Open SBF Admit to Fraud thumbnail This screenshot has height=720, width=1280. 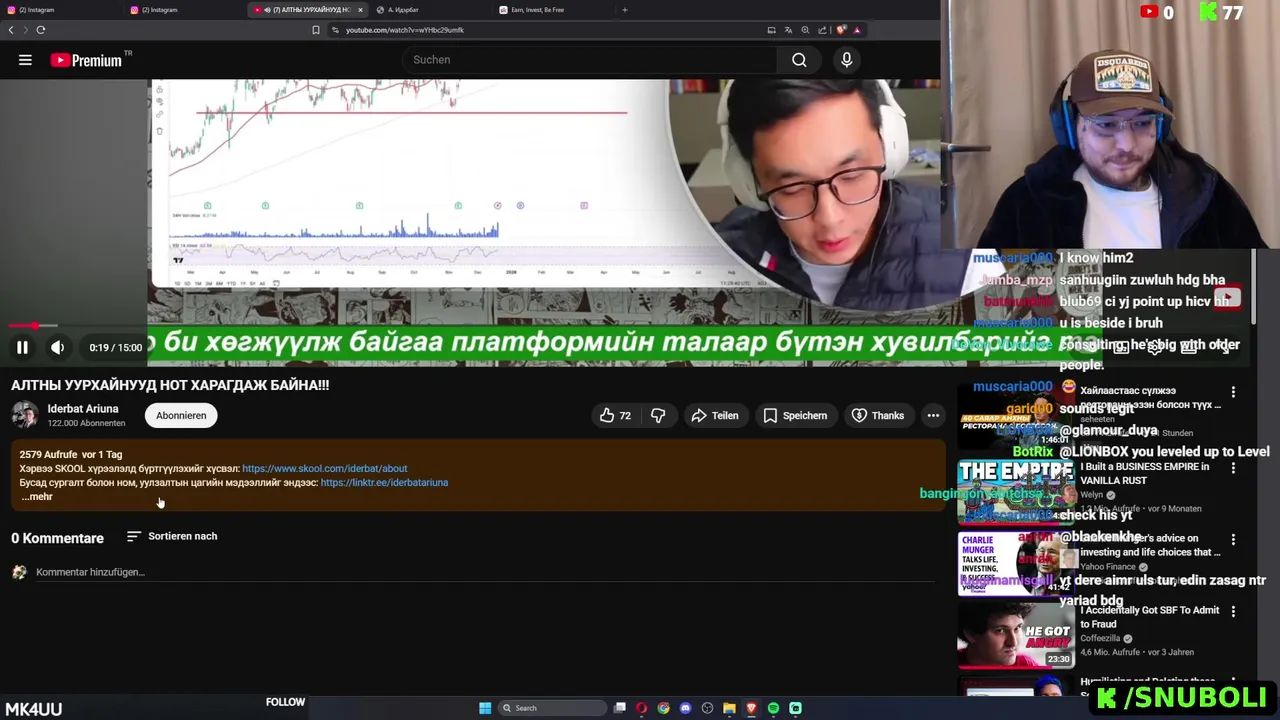tap(1015, 635)
